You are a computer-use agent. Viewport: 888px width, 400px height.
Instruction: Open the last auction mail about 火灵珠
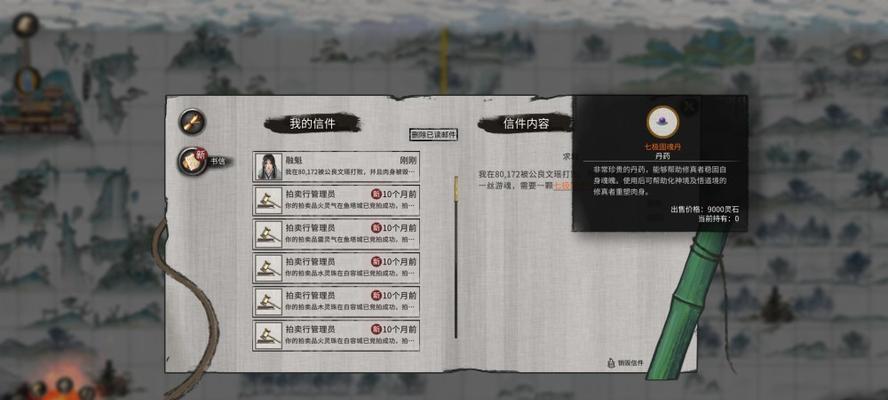tap(336, 335)
